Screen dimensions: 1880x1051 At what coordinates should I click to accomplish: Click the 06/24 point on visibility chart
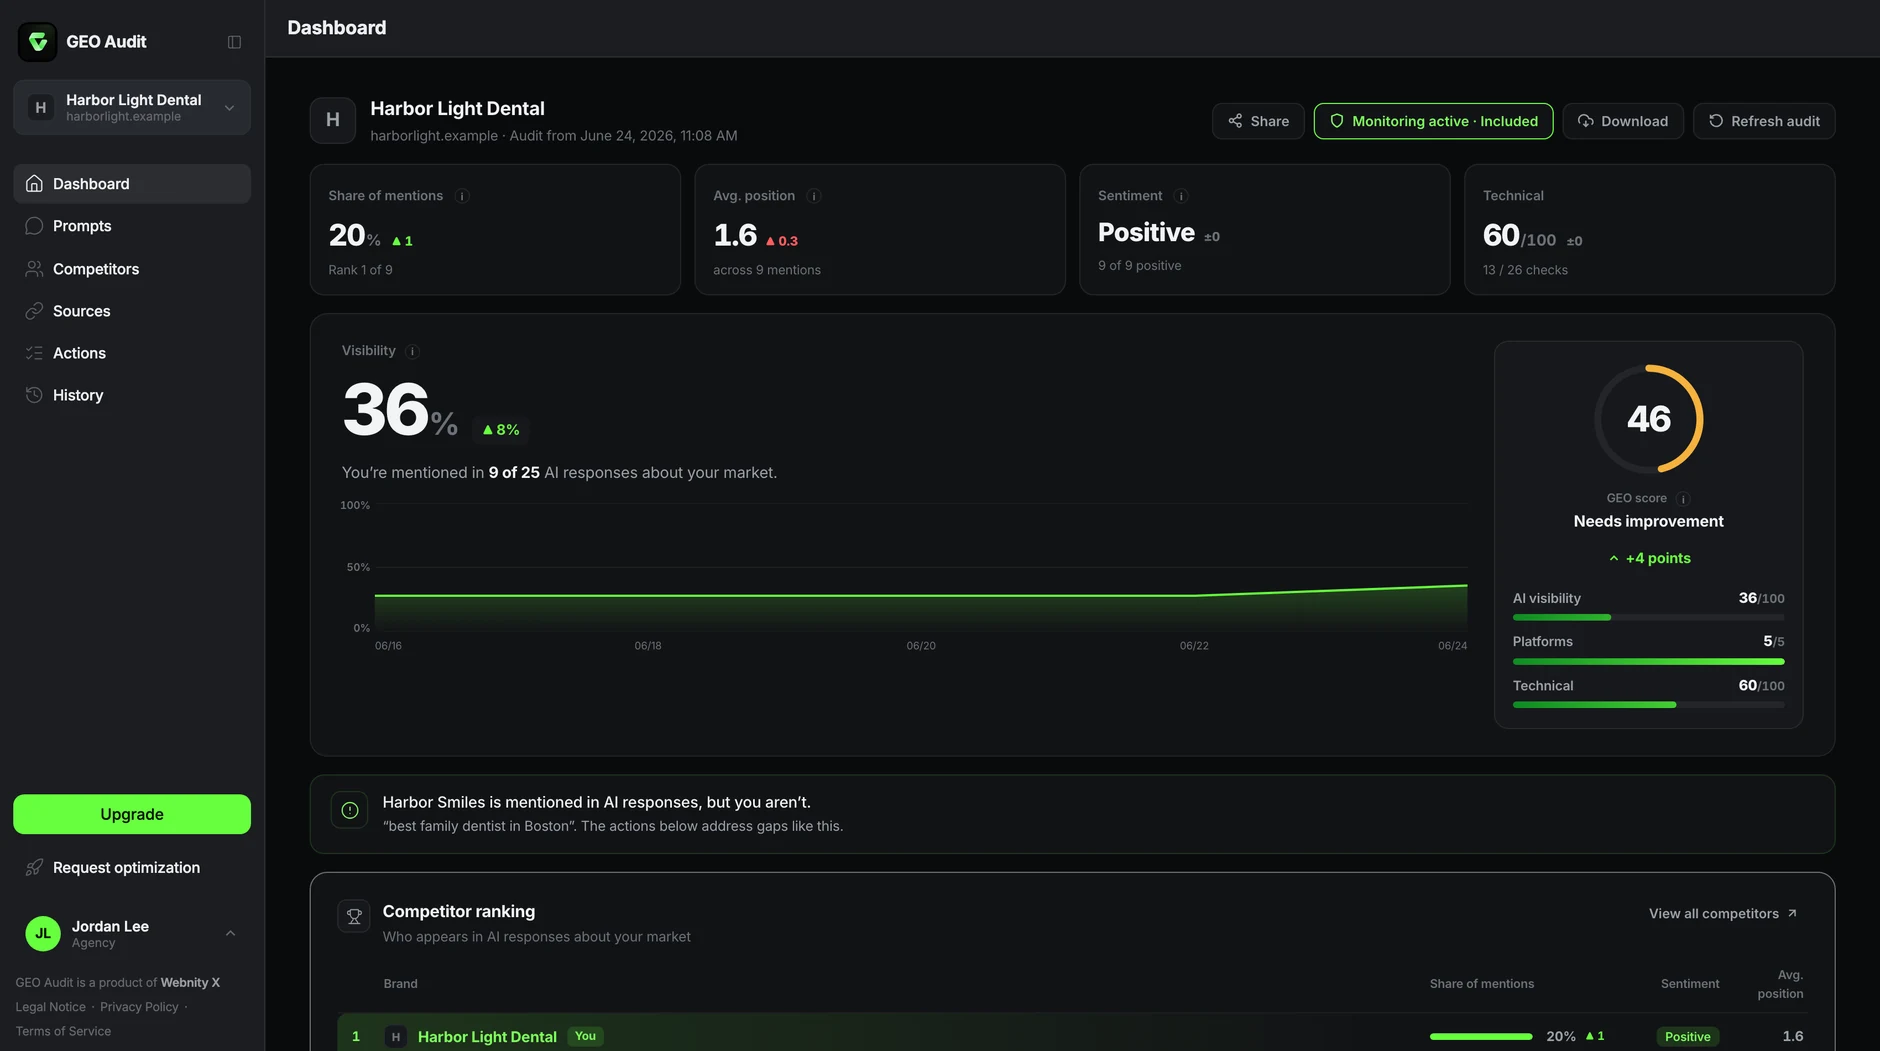(1467, 585)
